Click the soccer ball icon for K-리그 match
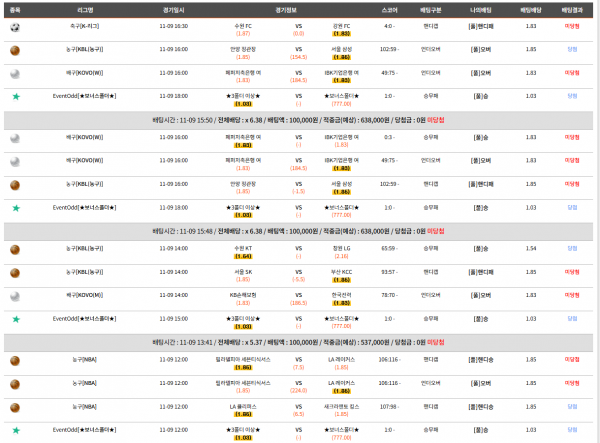This screenshot has width=600, height=443. click(x=15, y=23)
